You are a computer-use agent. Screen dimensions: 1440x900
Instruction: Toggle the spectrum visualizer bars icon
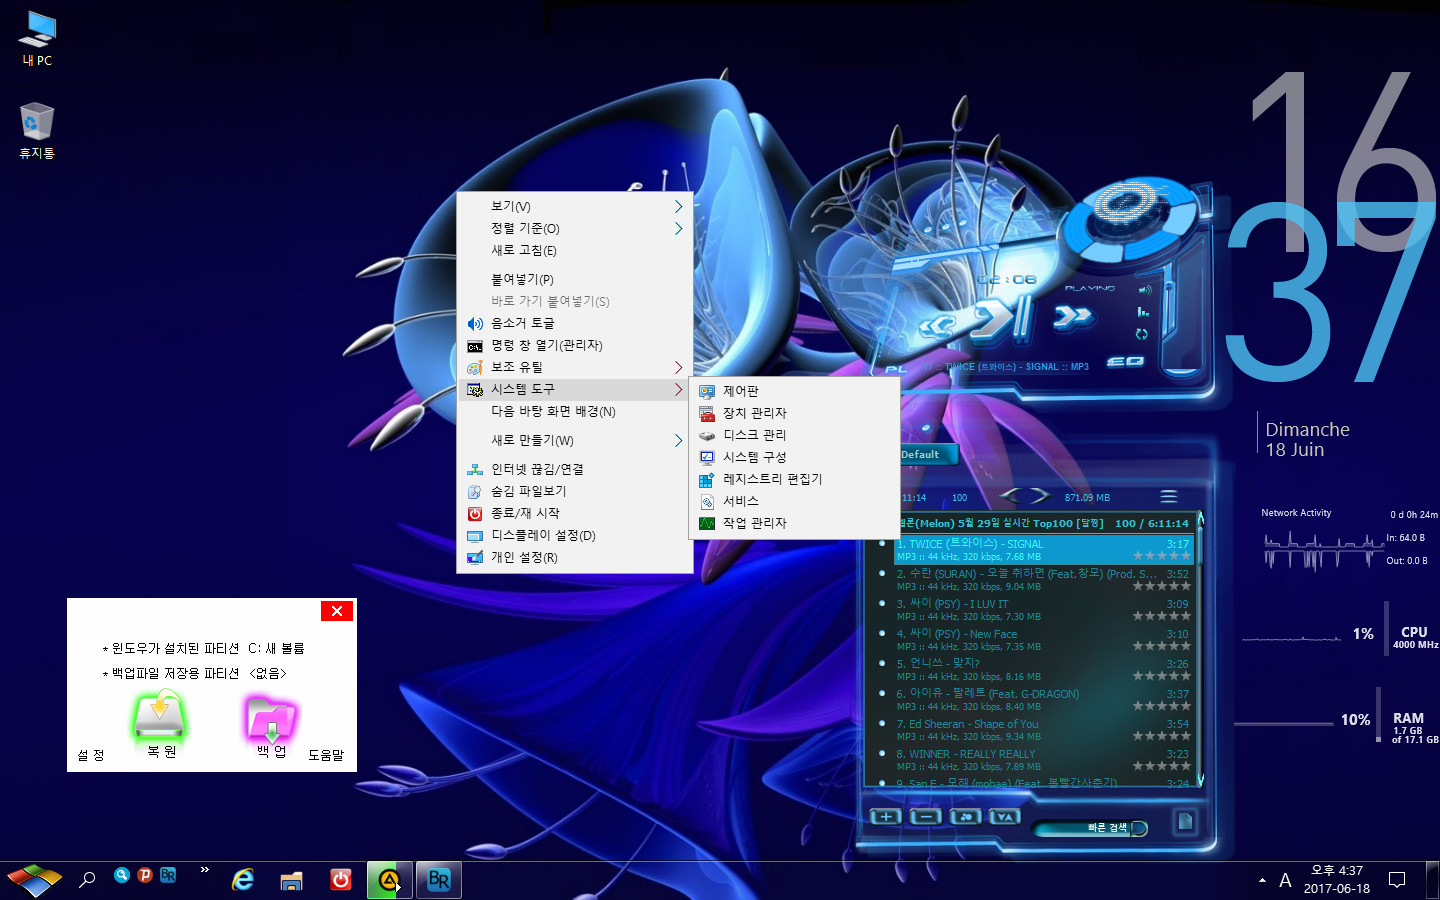point(1143,312)
